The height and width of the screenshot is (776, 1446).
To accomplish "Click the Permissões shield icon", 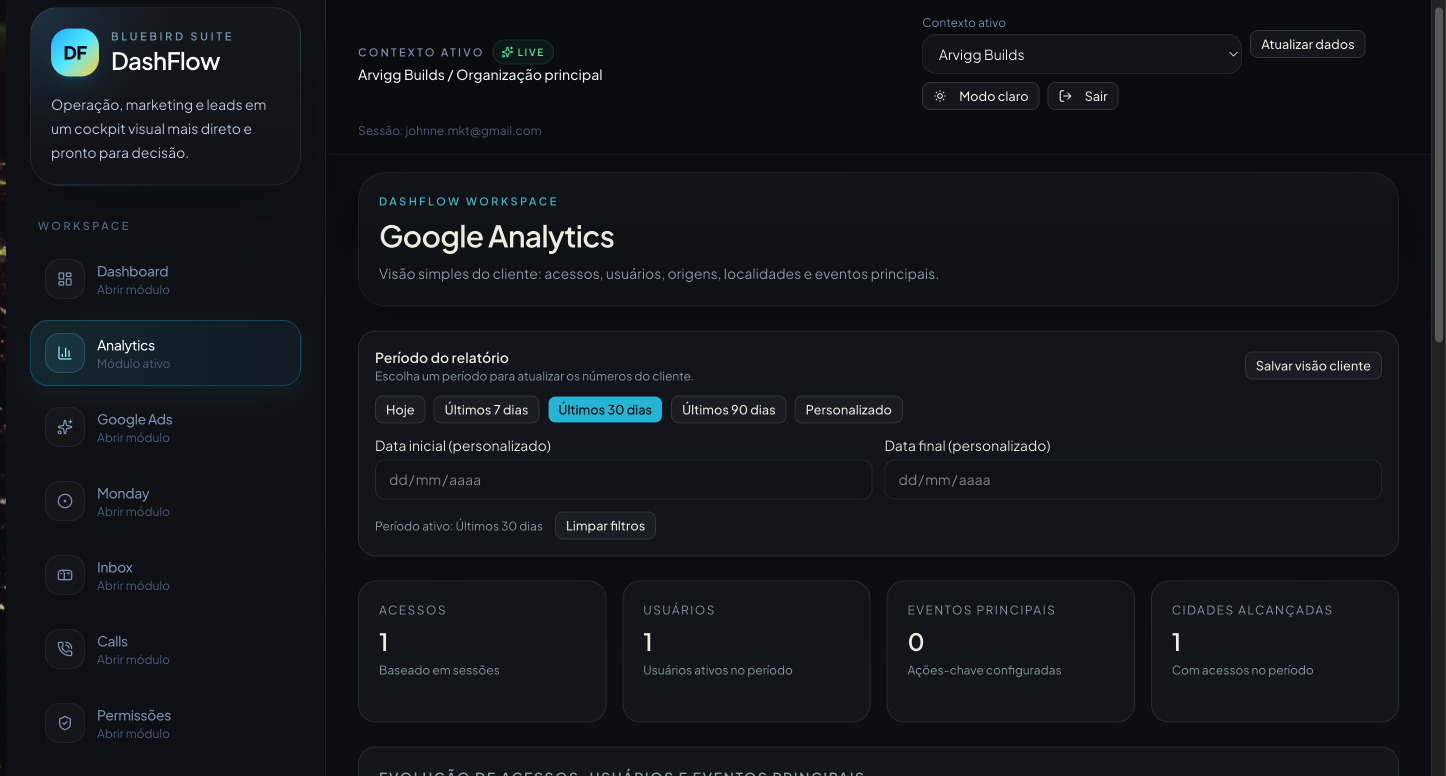I will [x=65, y=723].
